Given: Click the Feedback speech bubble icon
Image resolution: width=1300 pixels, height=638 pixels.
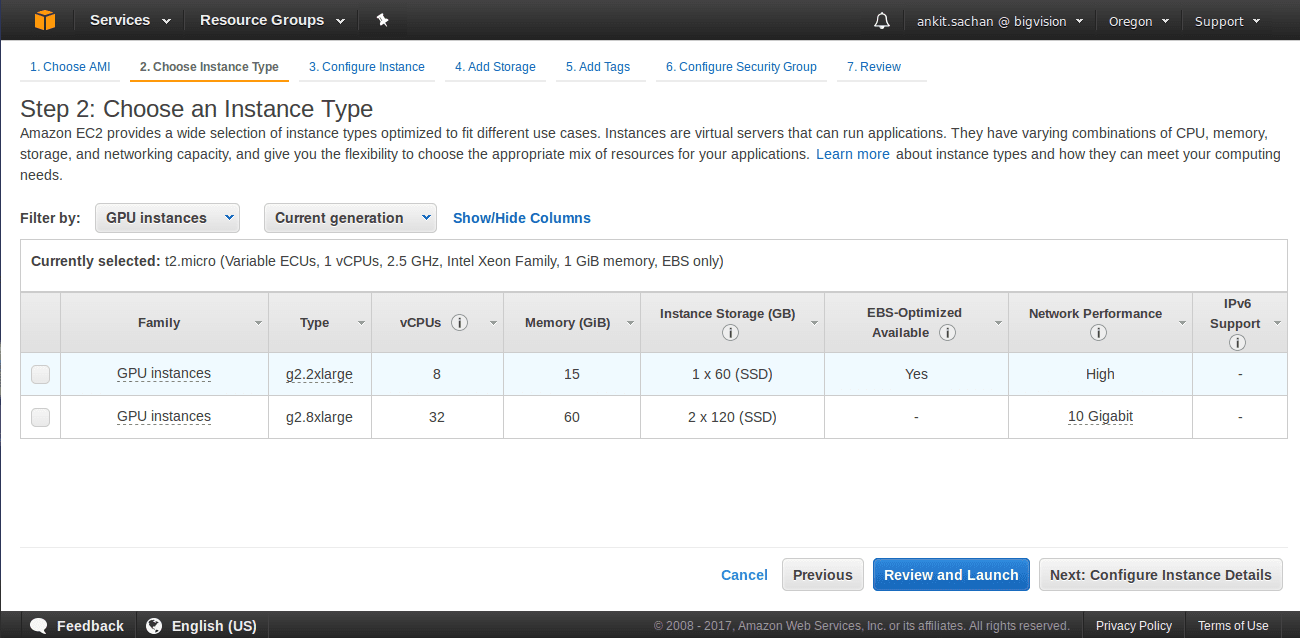Looking at the screenshot, I should click(39, 626).
